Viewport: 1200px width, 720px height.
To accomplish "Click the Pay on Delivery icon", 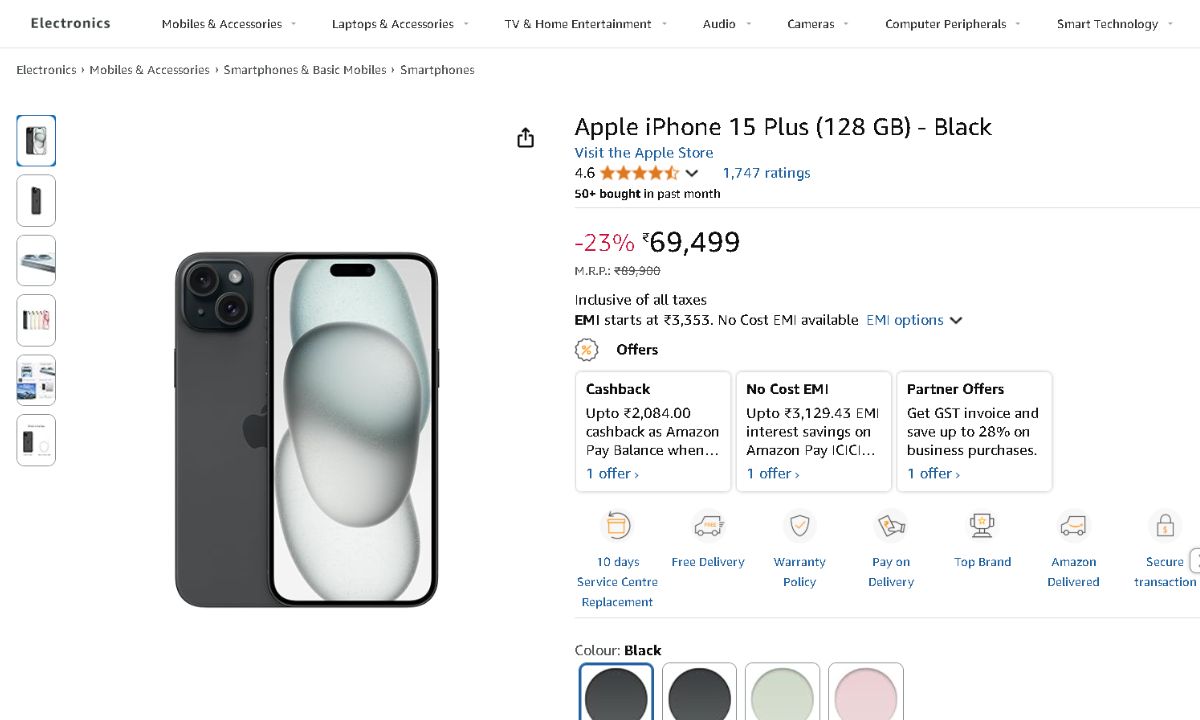I will point(891,526).
